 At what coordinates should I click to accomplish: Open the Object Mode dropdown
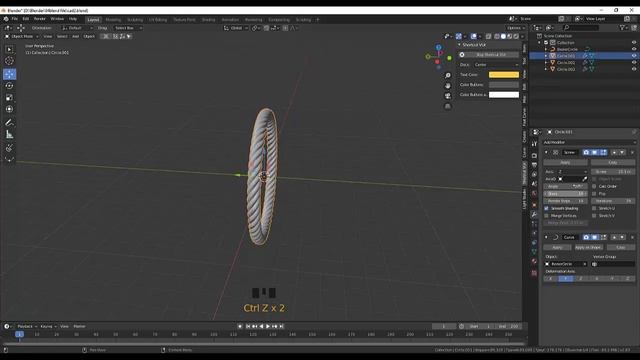(x=22, y=36)
